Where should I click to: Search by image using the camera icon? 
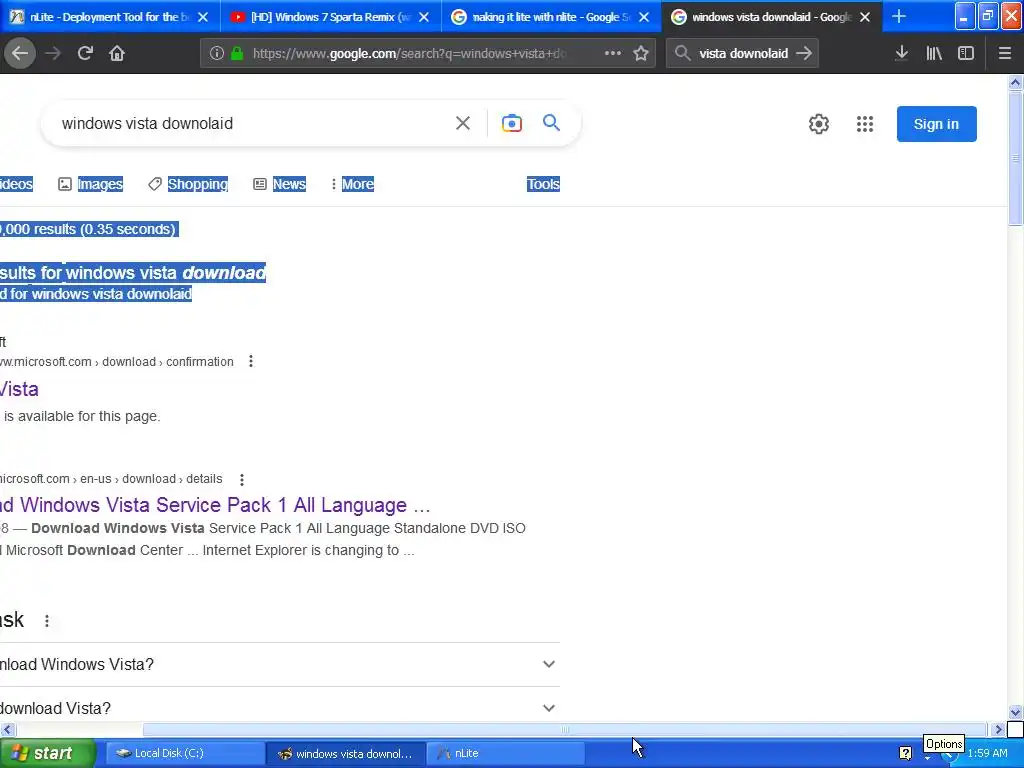(512, 123)
